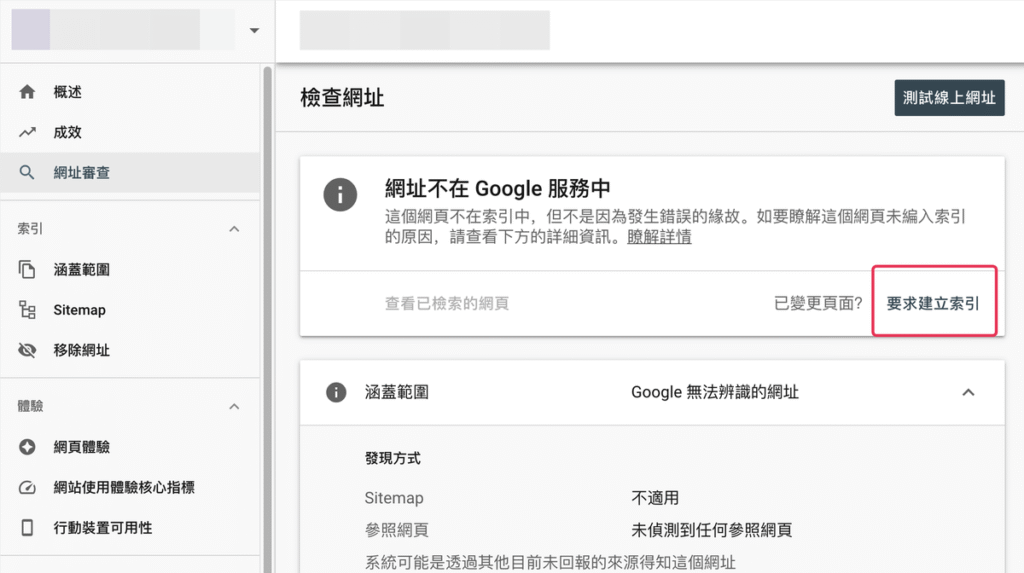Screen dimensions: 1024x573
Task: Follow the 瞭解詳情 link
Action: point(659,237)
